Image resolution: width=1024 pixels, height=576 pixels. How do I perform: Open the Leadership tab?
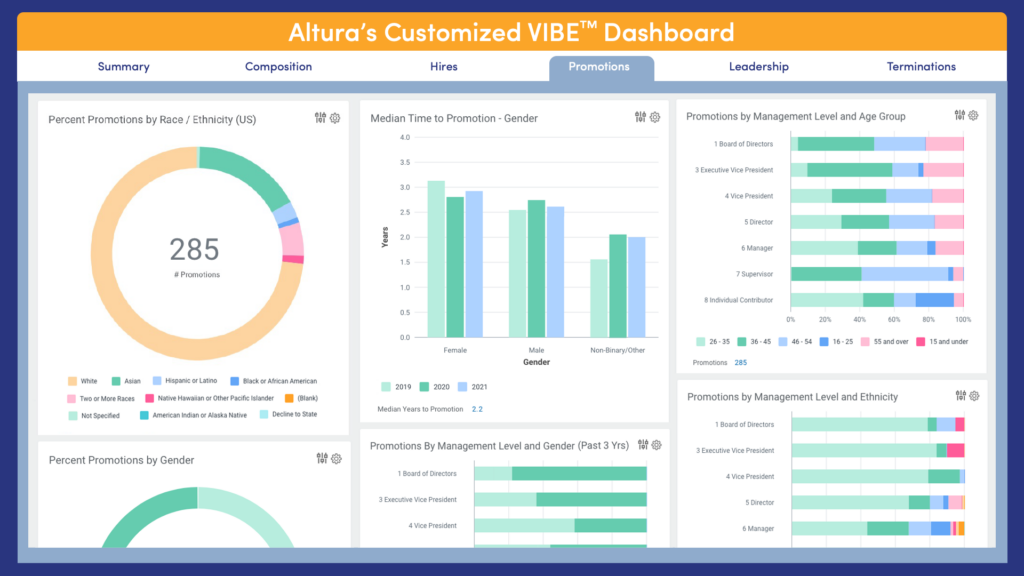point(759,66)
